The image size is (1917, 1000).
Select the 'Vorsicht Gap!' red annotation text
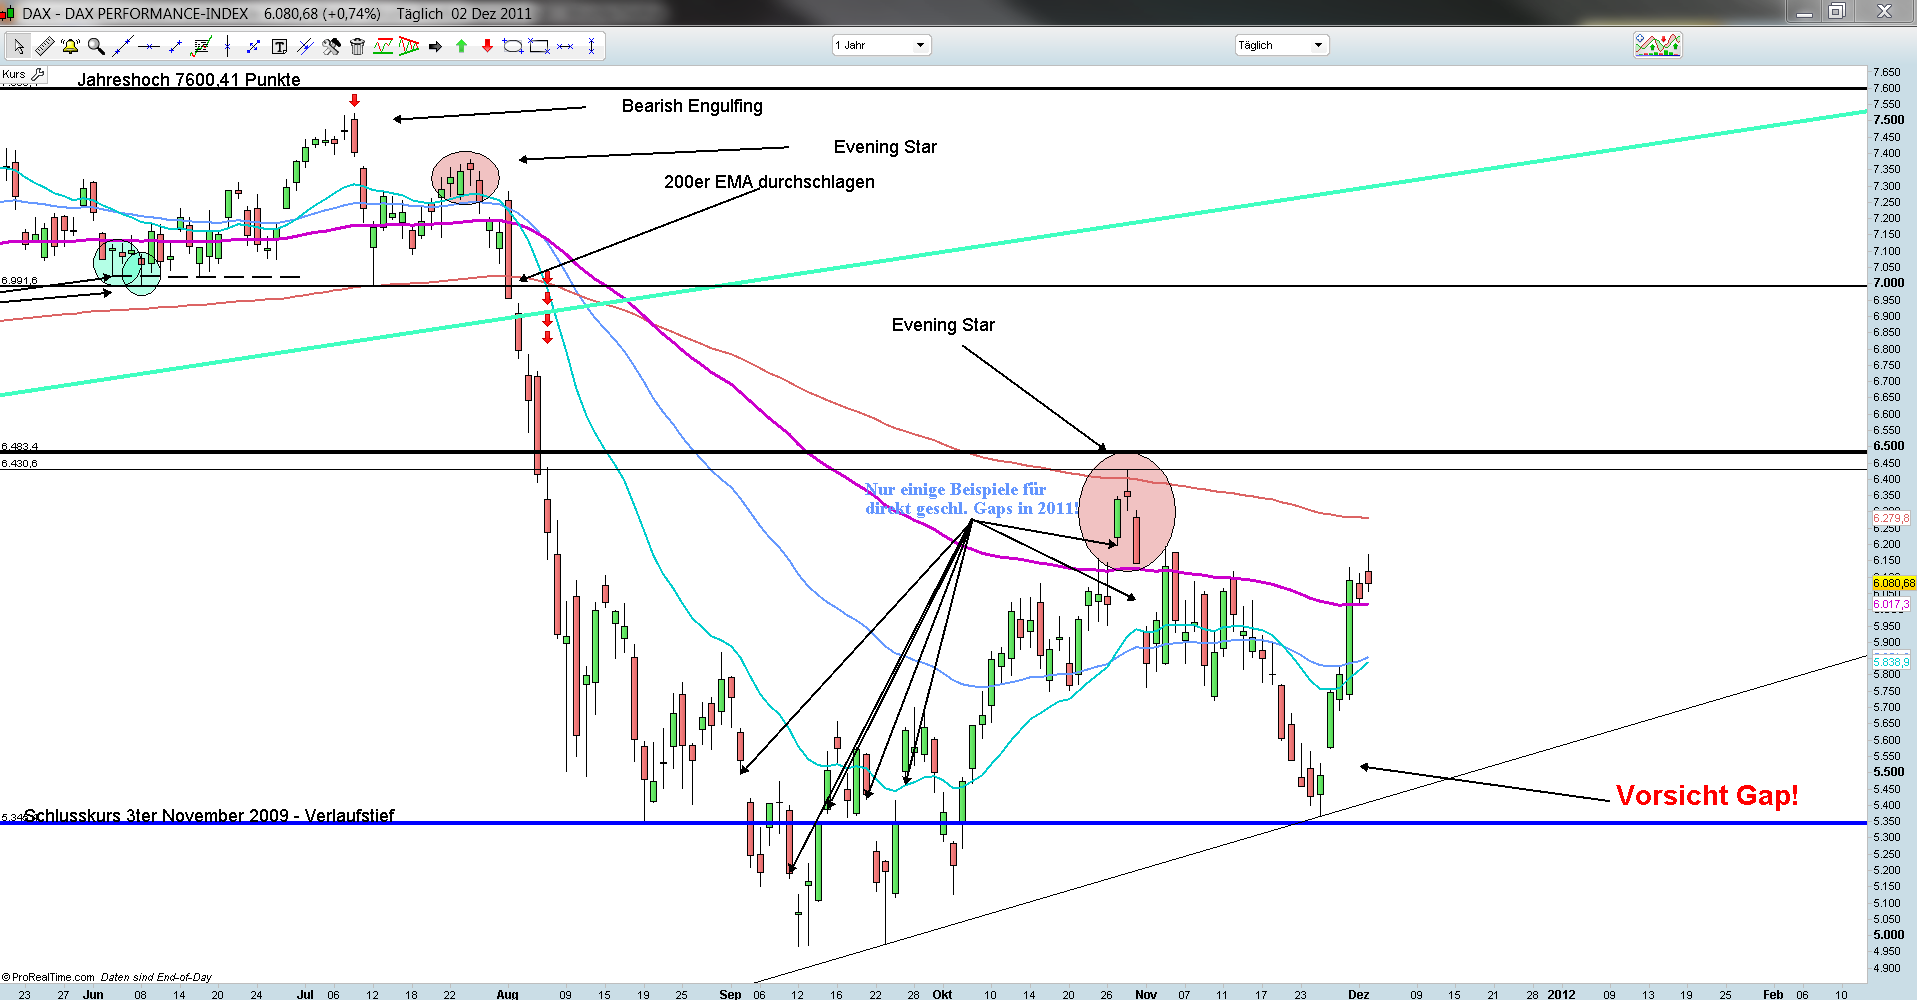(1706, 796)
